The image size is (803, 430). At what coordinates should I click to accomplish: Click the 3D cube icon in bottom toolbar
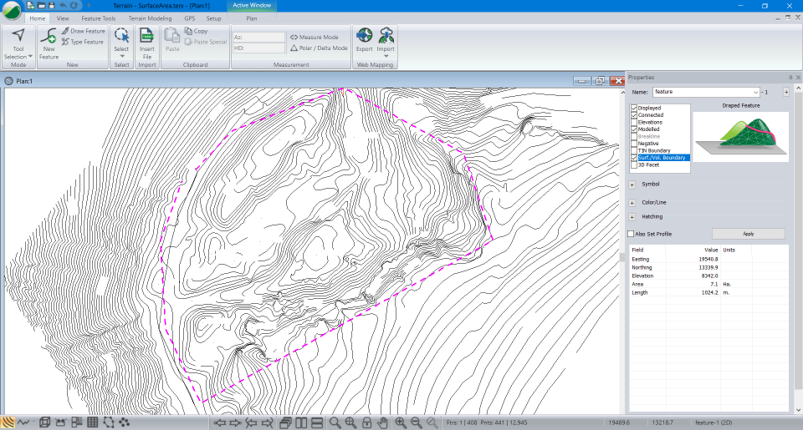click(x=45, y=423)
